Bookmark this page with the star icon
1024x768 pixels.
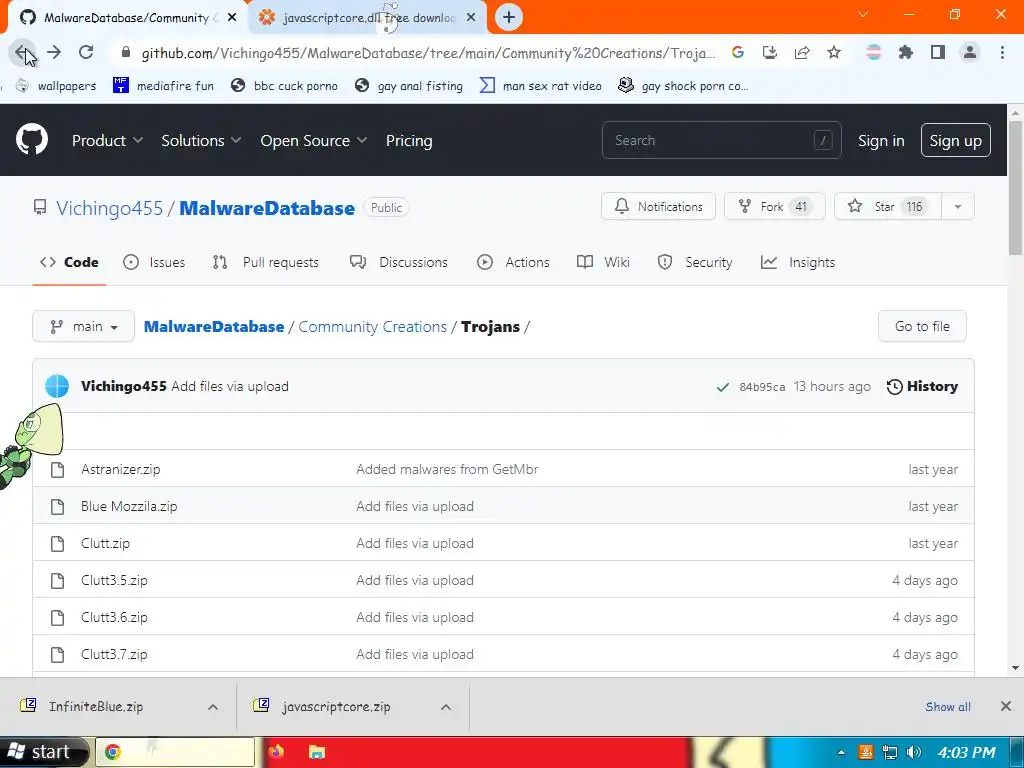click(834, 52)
